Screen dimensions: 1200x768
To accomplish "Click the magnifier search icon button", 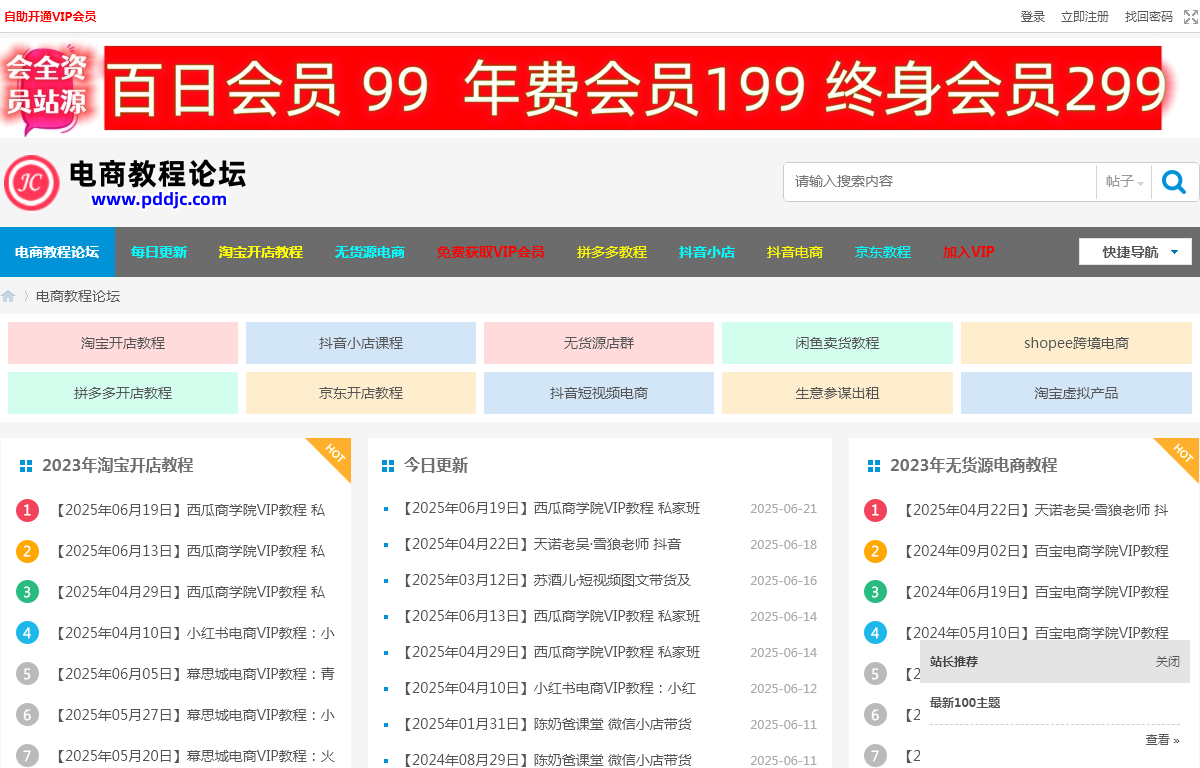I will coord(1174,182).
